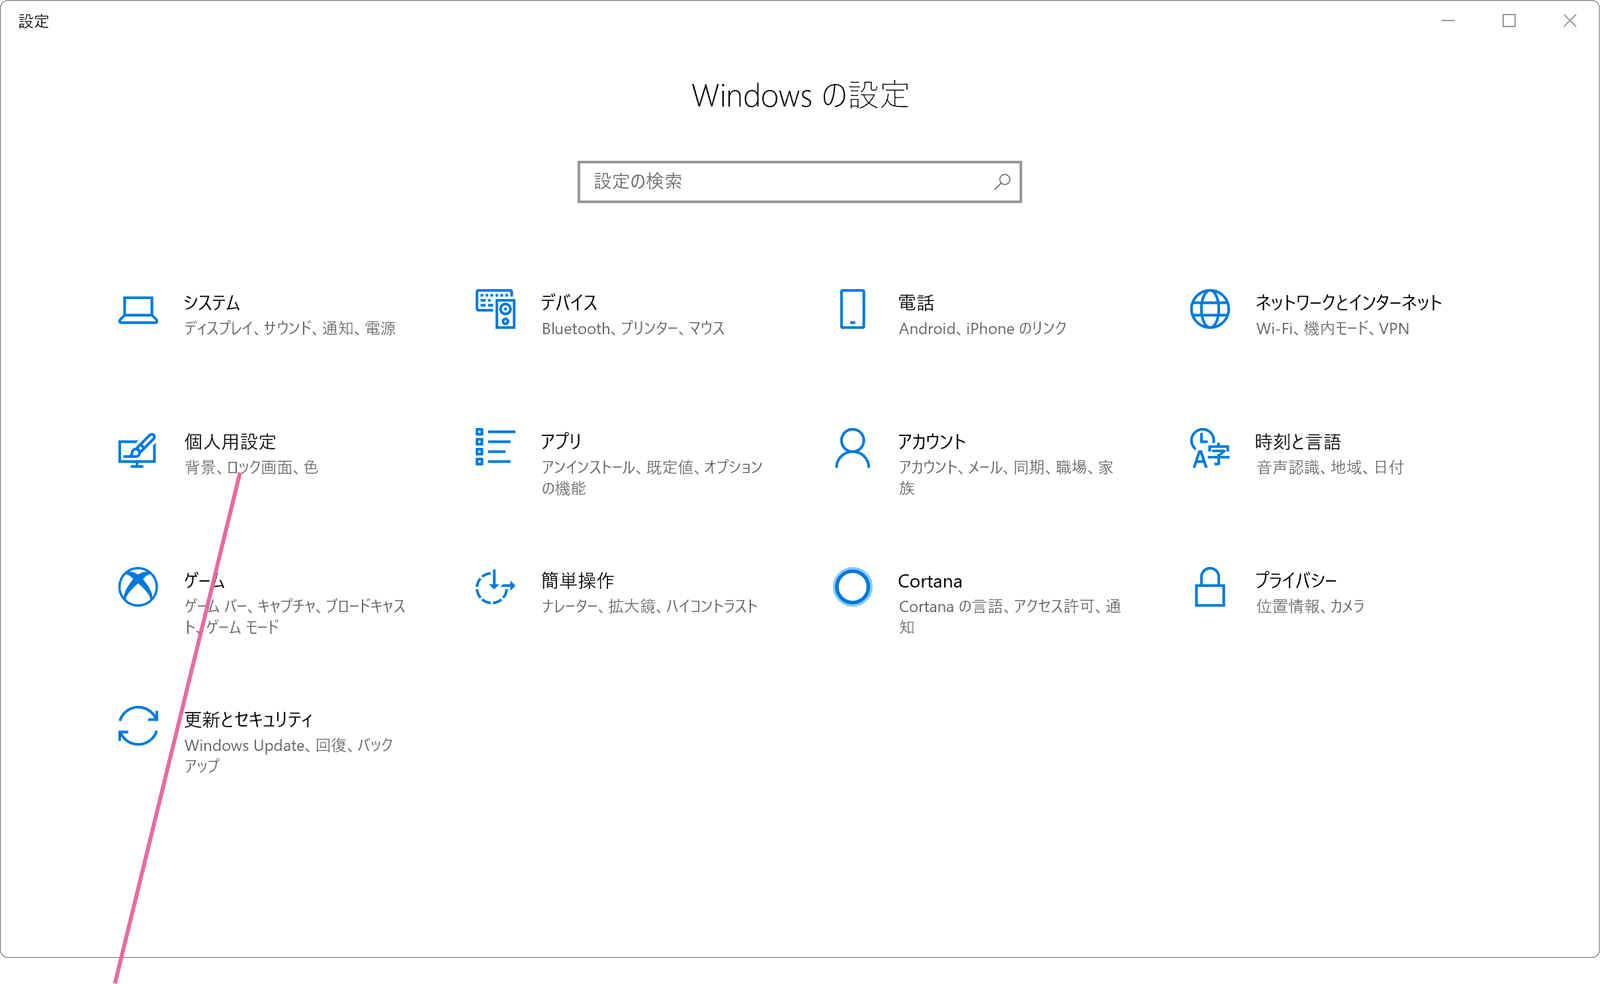This screenshot has width=1600, height=984.
Task: Click the search magnifier icon
Action: [x=1002, y=181]
